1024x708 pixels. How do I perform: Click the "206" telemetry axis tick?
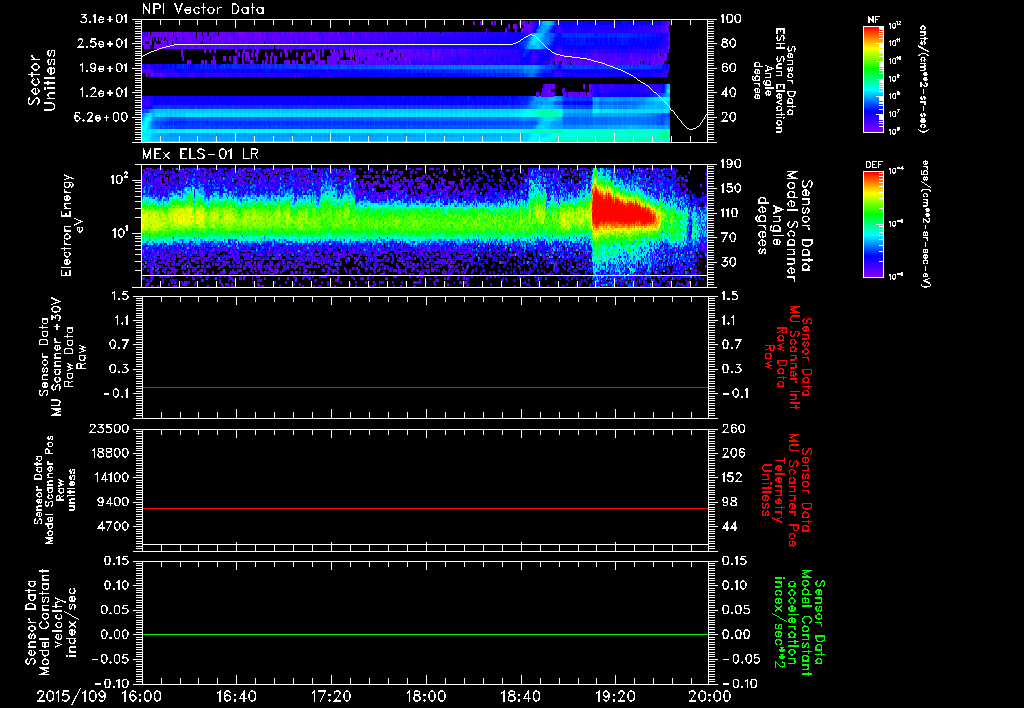point(732,453)
